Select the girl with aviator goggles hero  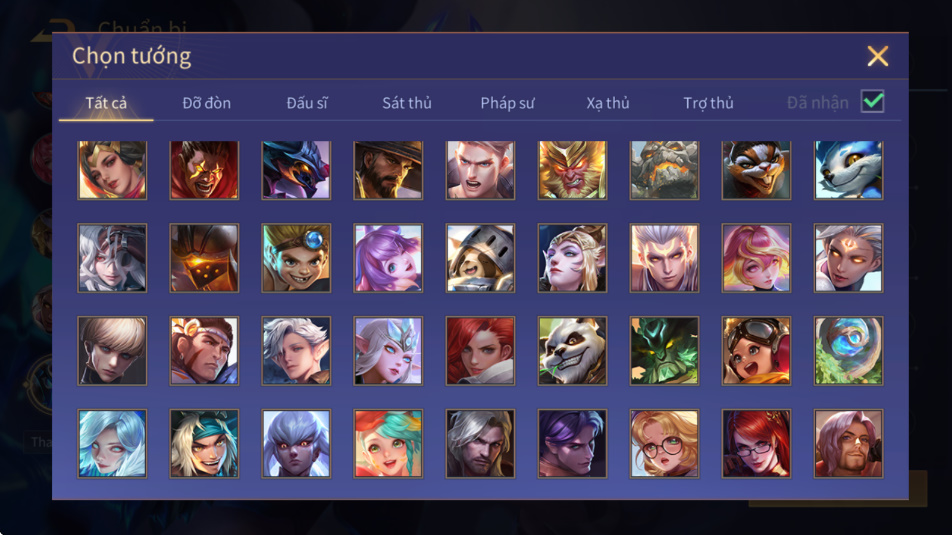point(756,351)
